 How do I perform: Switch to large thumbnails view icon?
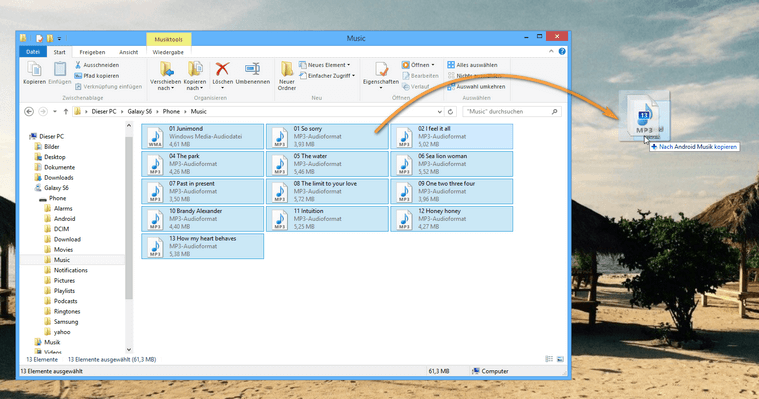[x=560, y=359]
